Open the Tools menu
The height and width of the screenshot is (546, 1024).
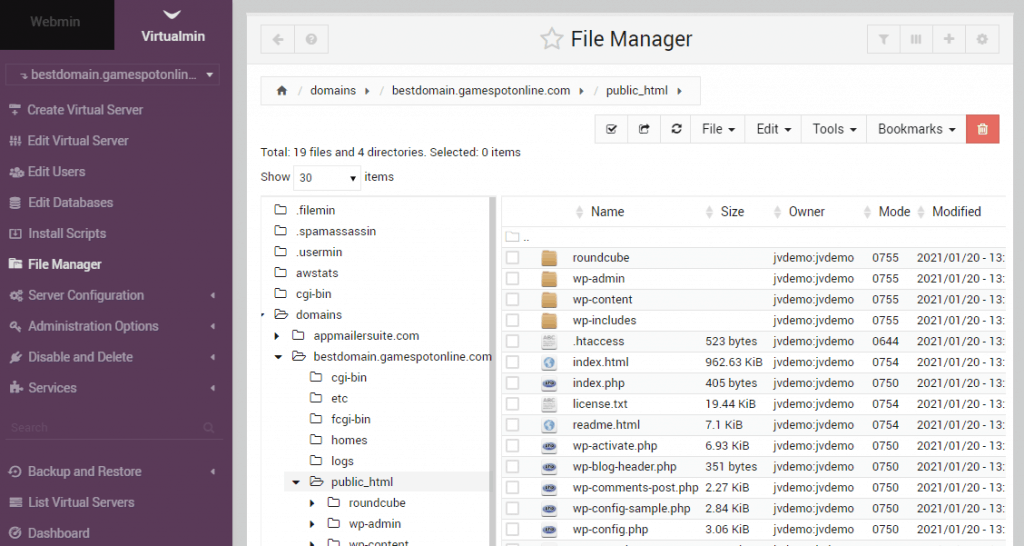[x=834, y=129]
